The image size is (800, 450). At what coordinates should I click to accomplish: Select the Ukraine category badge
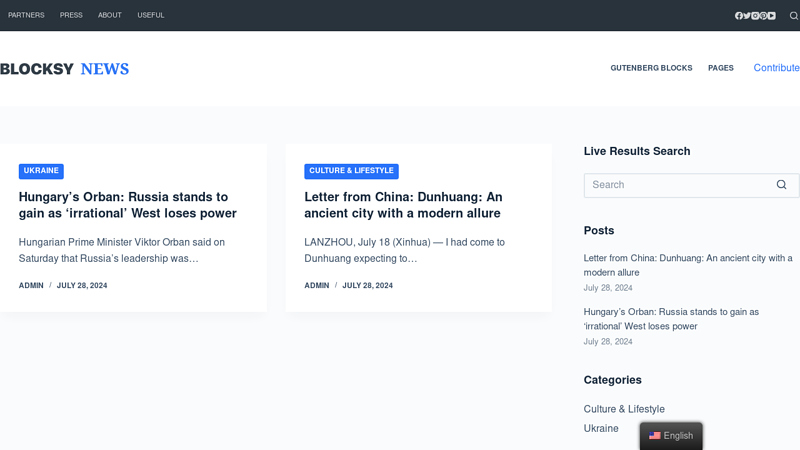tap(41, 171)
